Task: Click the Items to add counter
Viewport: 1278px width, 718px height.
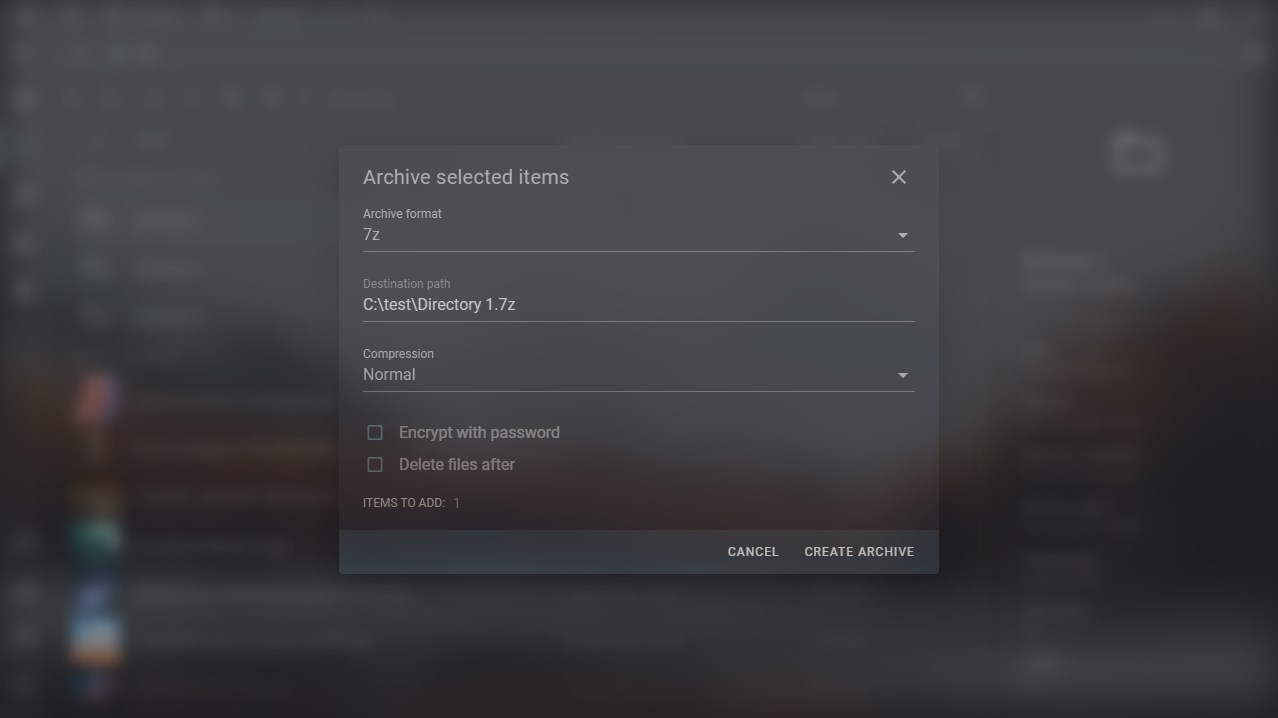Action: (x=411, y=503)
